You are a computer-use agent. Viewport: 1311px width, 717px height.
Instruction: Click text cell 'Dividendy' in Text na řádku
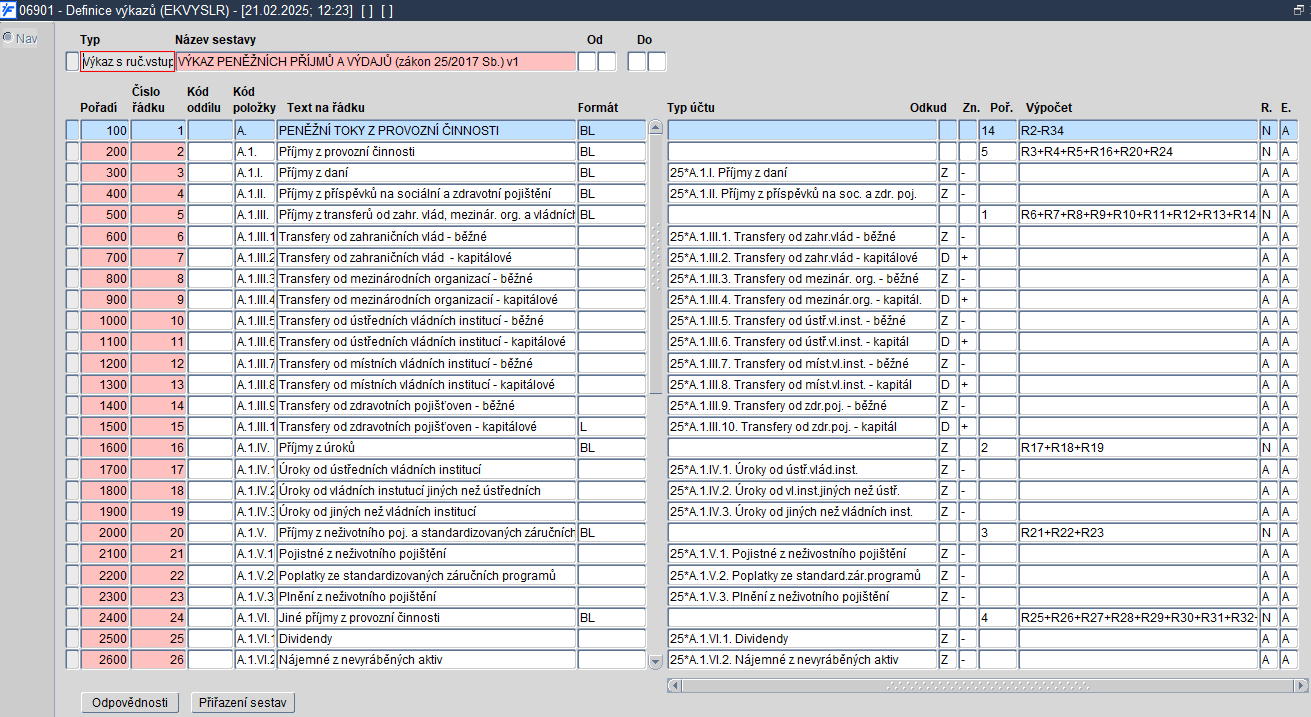(426, 639)
